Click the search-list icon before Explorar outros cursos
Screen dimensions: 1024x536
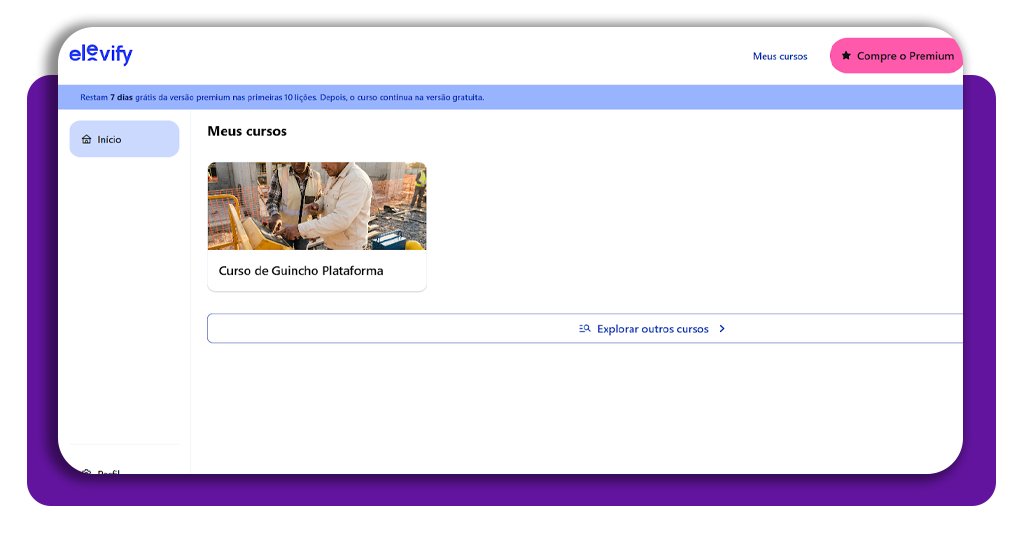585,329
